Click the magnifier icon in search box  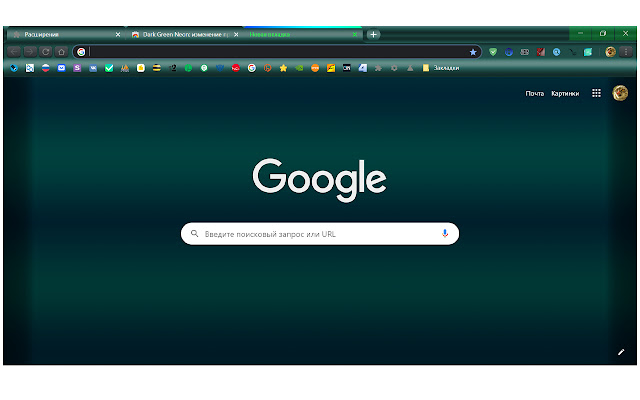tap(195, 233)
